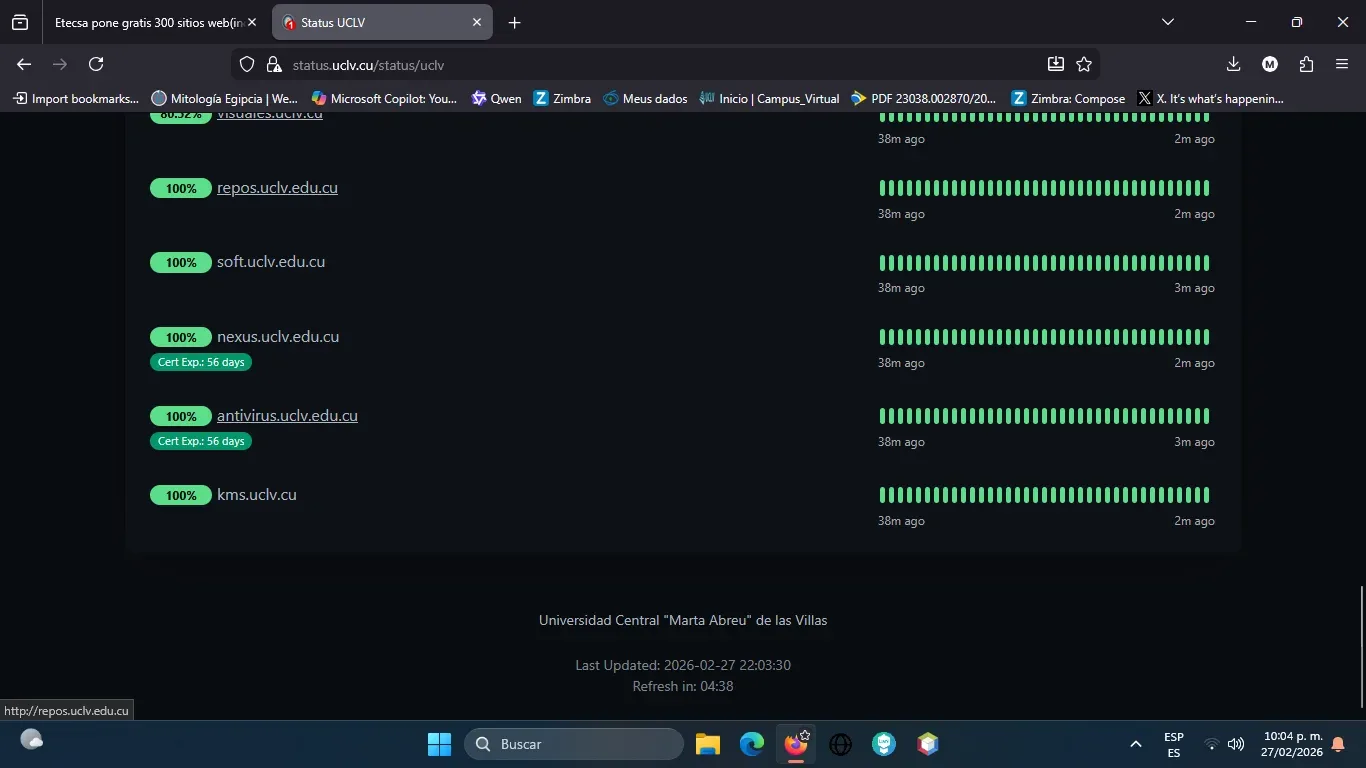
Task: Open a new browser tab
Action: (514, 22)
